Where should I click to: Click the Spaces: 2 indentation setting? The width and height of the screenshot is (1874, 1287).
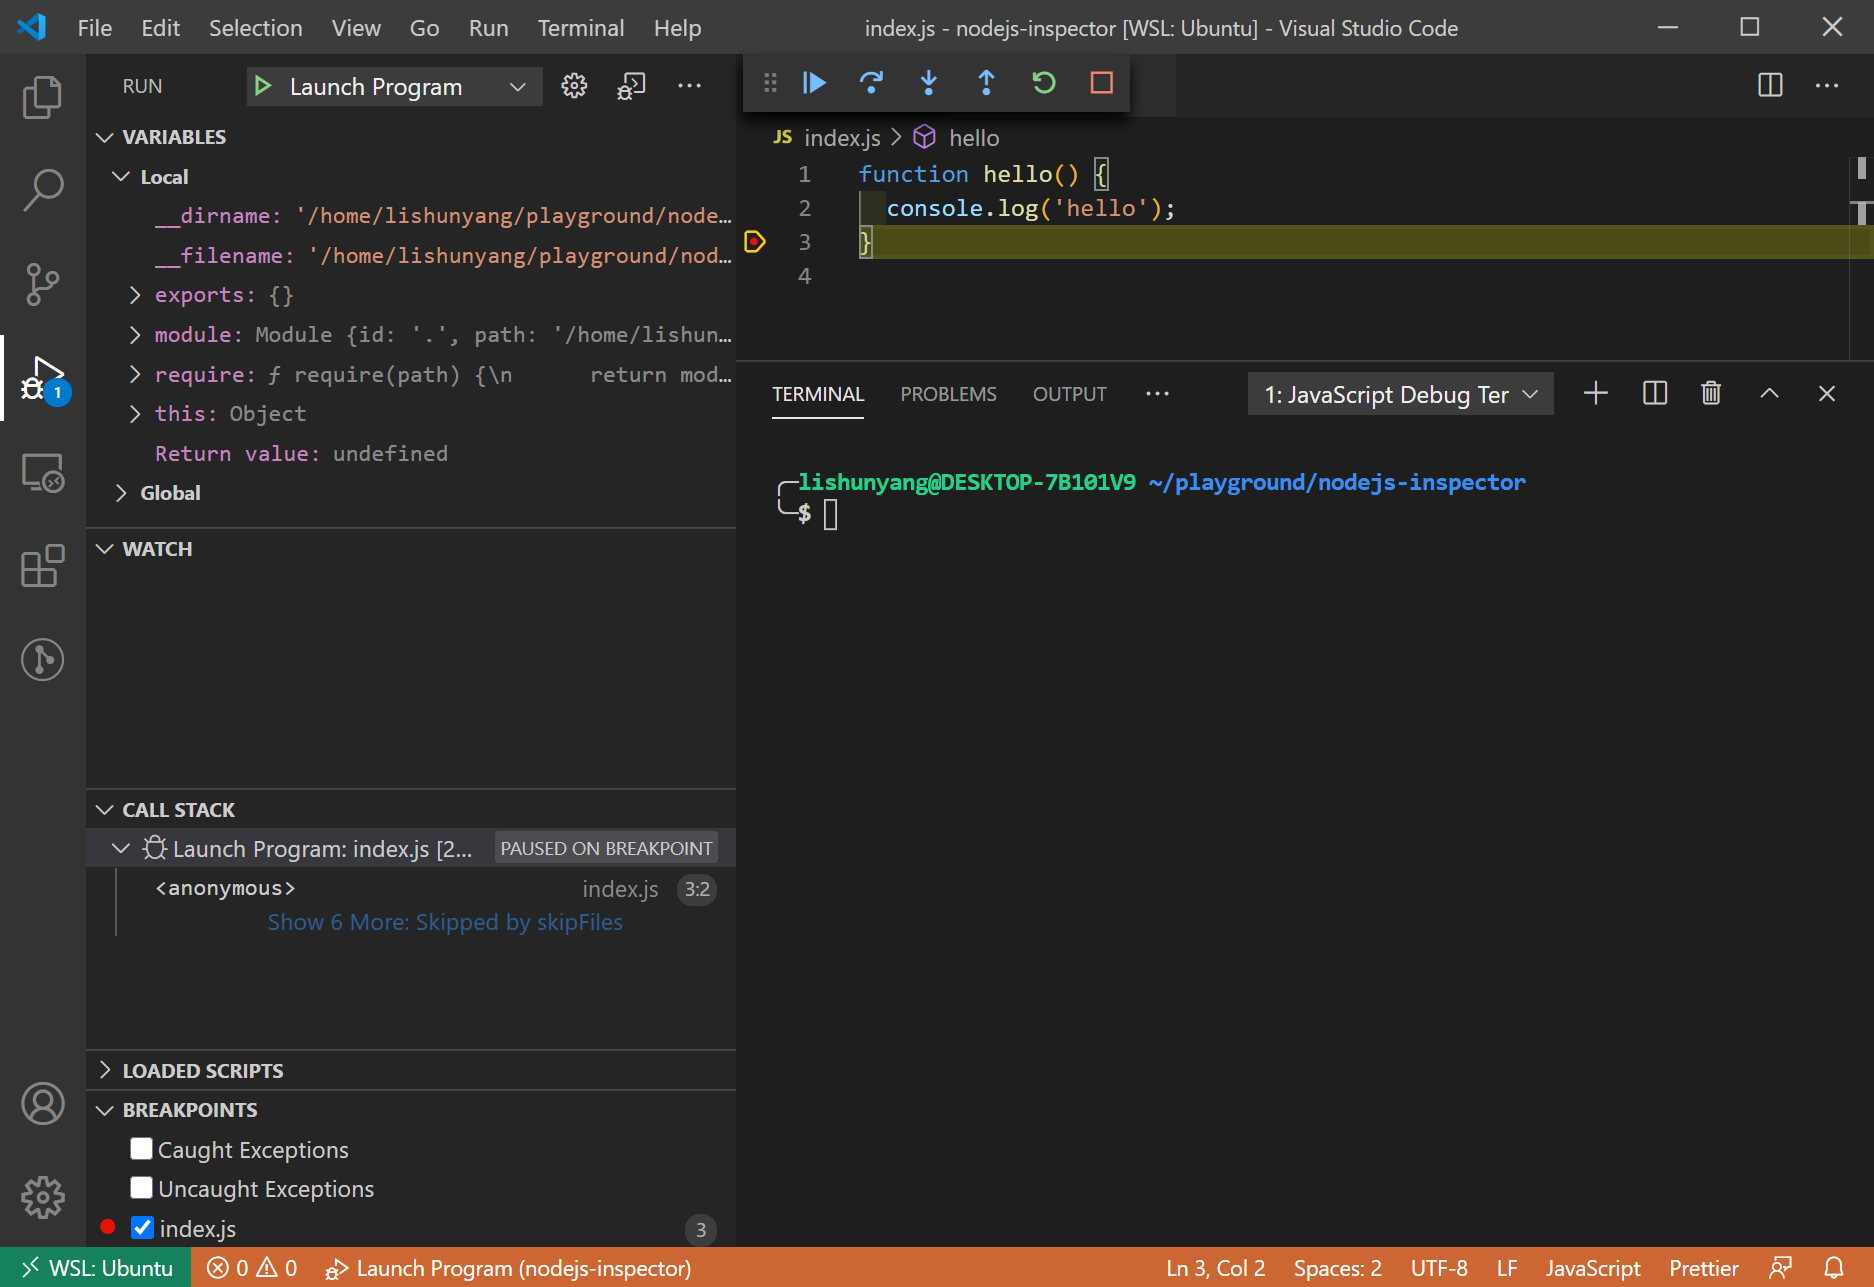tap(1337, 1268)
